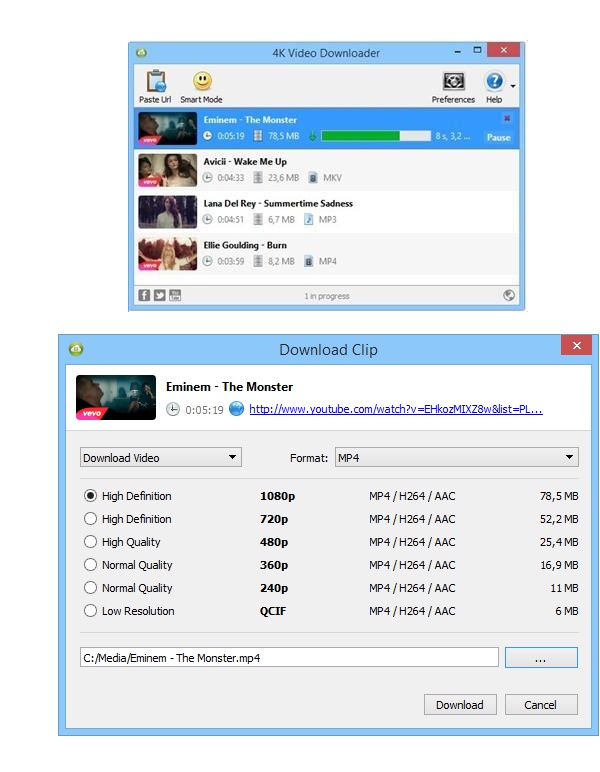Enable Smart Mode smiley icon

(201, 83)
